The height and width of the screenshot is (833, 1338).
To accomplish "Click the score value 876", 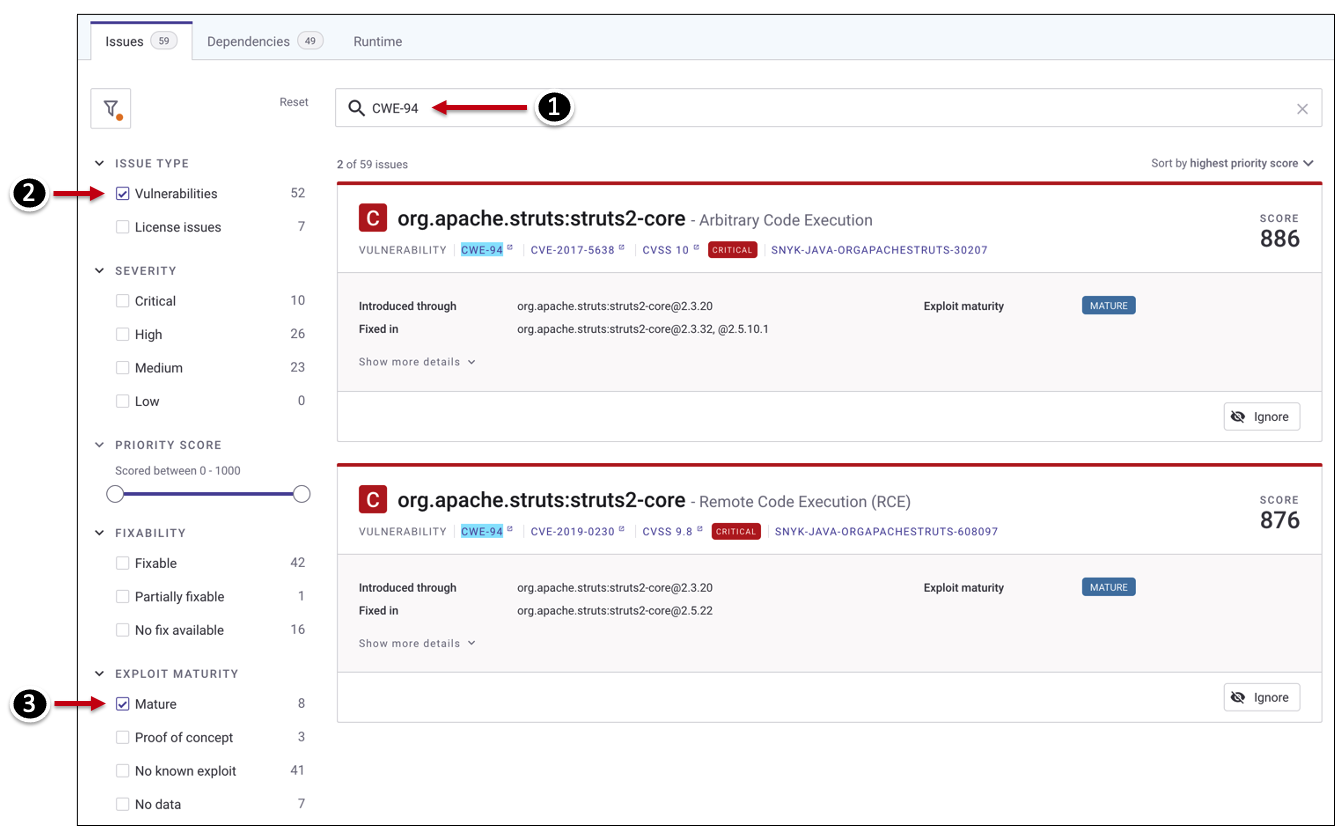I will (1280, 521).
